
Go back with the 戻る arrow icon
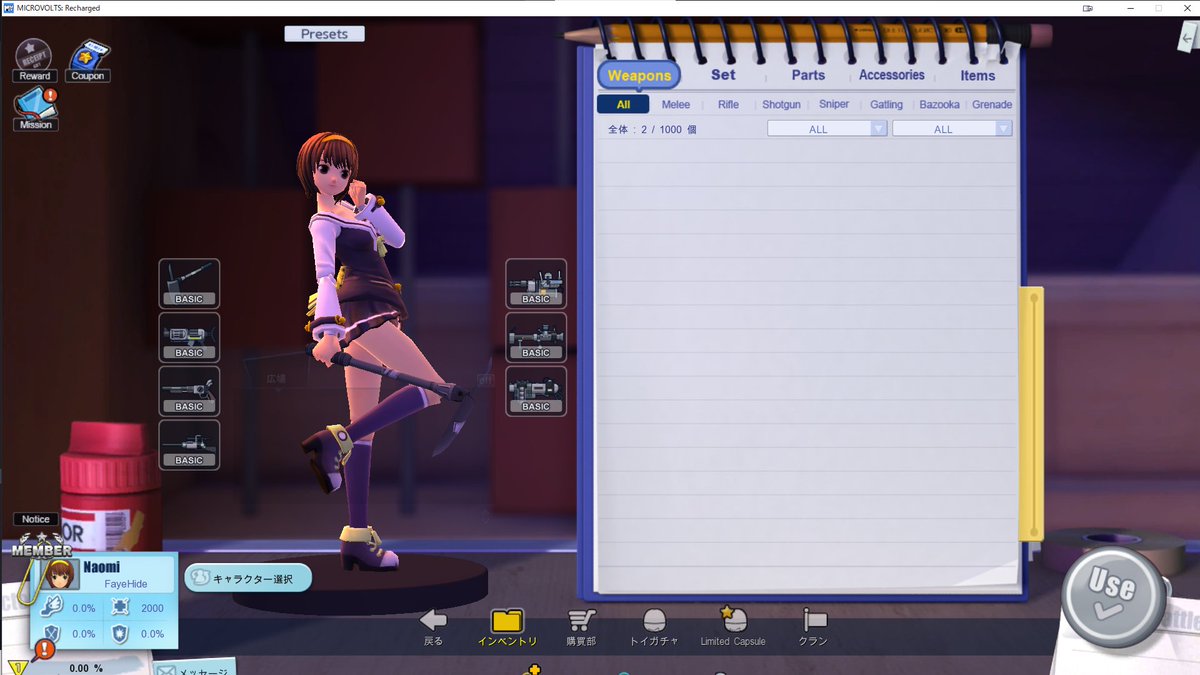[x=433, y=621]
